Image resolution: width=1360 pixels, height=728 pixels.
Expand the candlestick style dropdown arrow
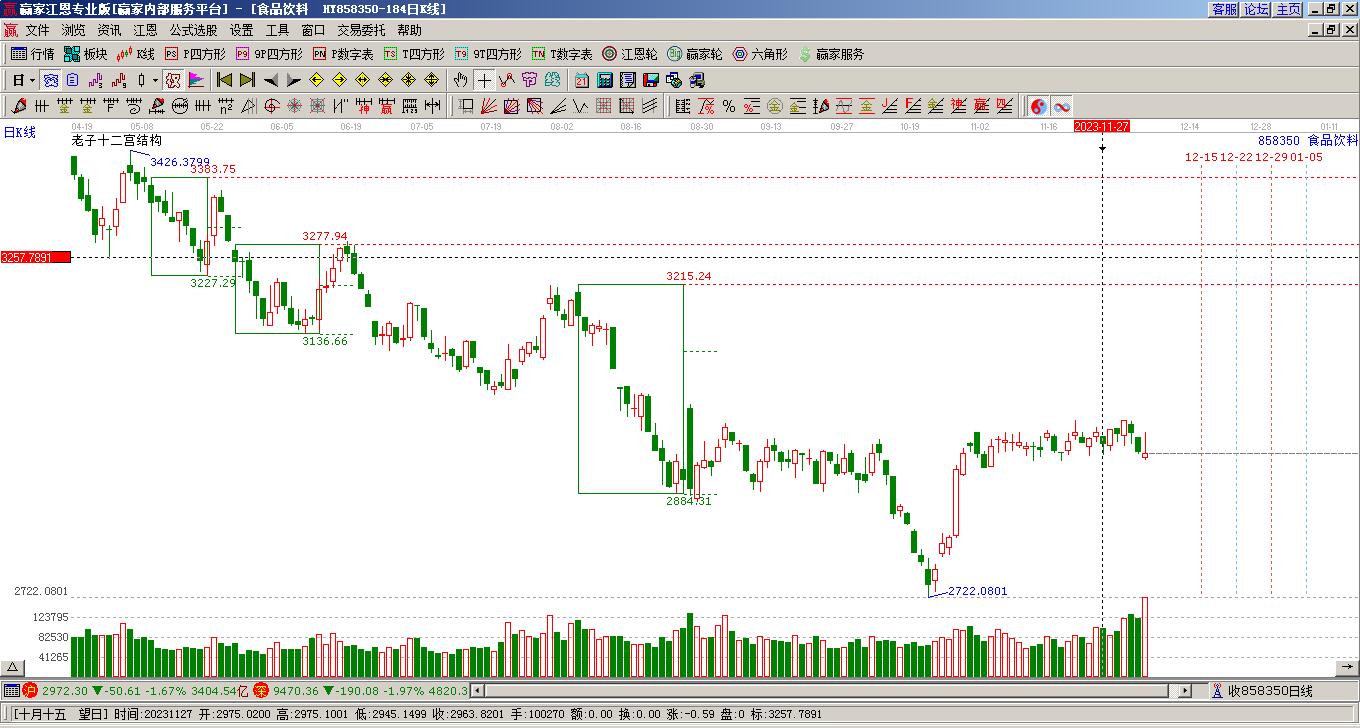[x=155, y=80]
